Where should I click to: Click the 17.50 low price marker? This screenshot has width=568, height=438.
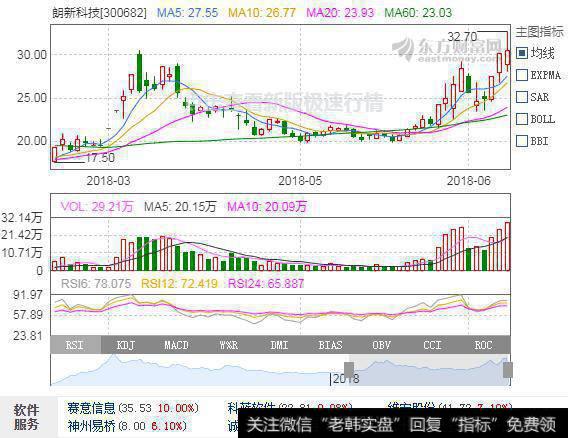point(100,158)
